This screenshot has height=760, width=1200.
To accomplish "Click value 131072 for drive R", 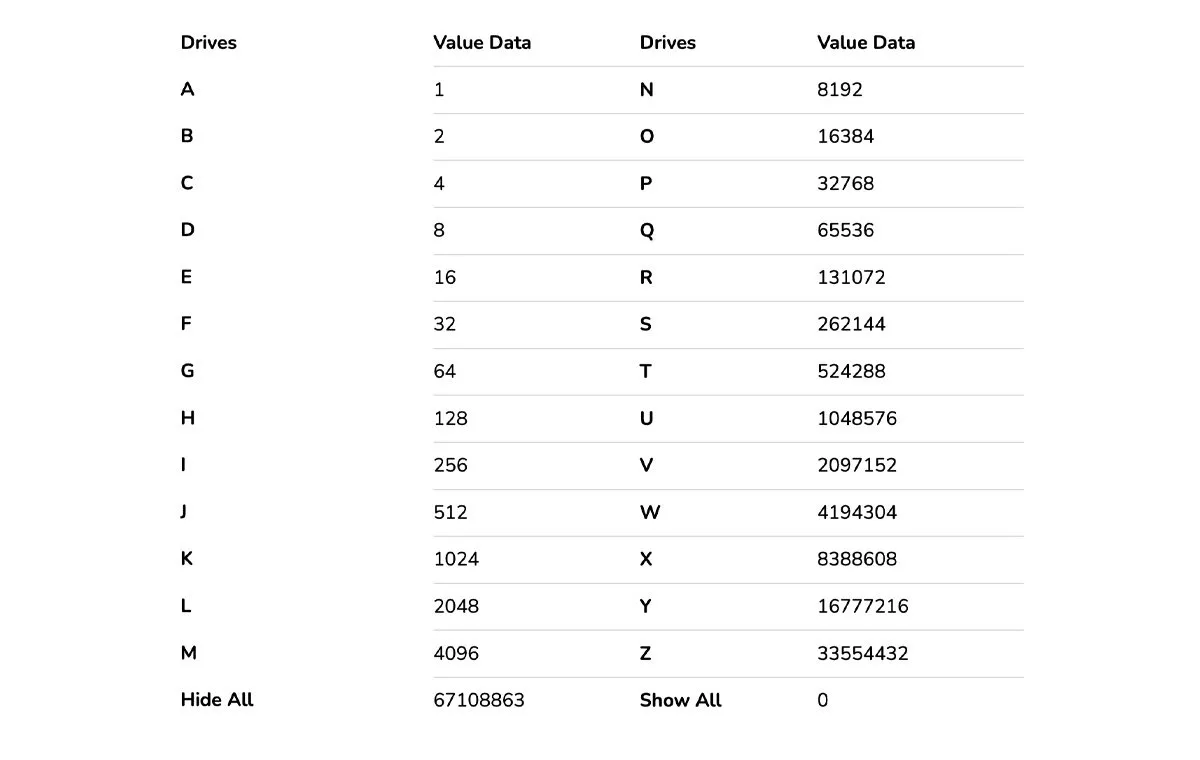I will click(x=851, y=278).
